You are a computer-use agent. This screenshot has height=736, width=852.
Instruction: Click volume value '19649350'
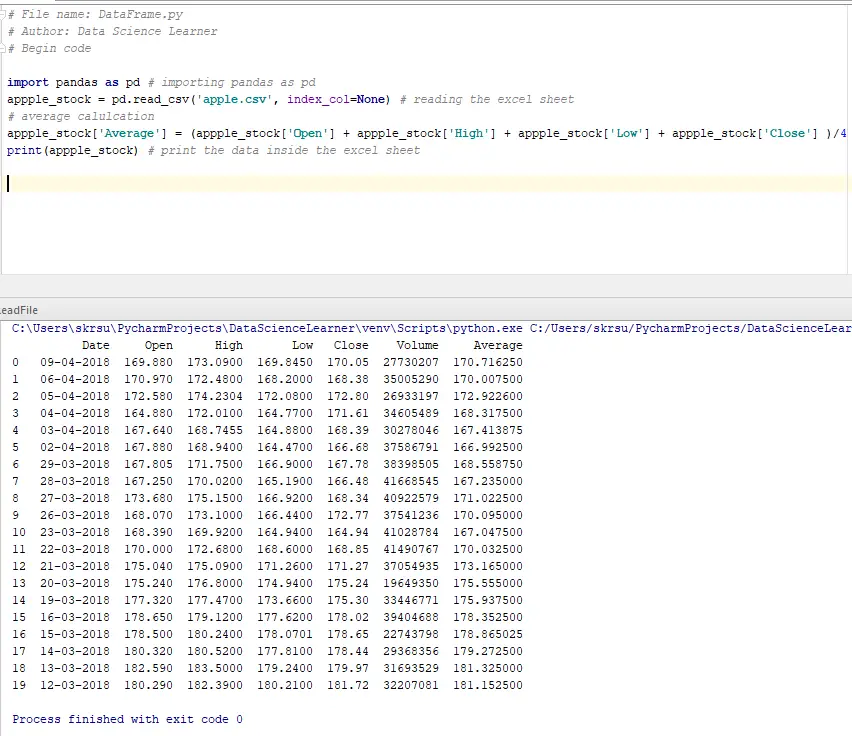411,583
